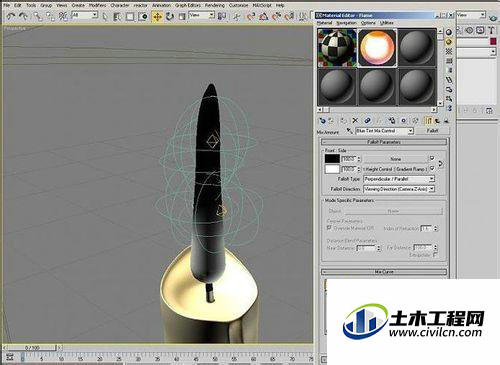Click the black front color swatch
Screen dimensions: 500x365
coord(332,159)
